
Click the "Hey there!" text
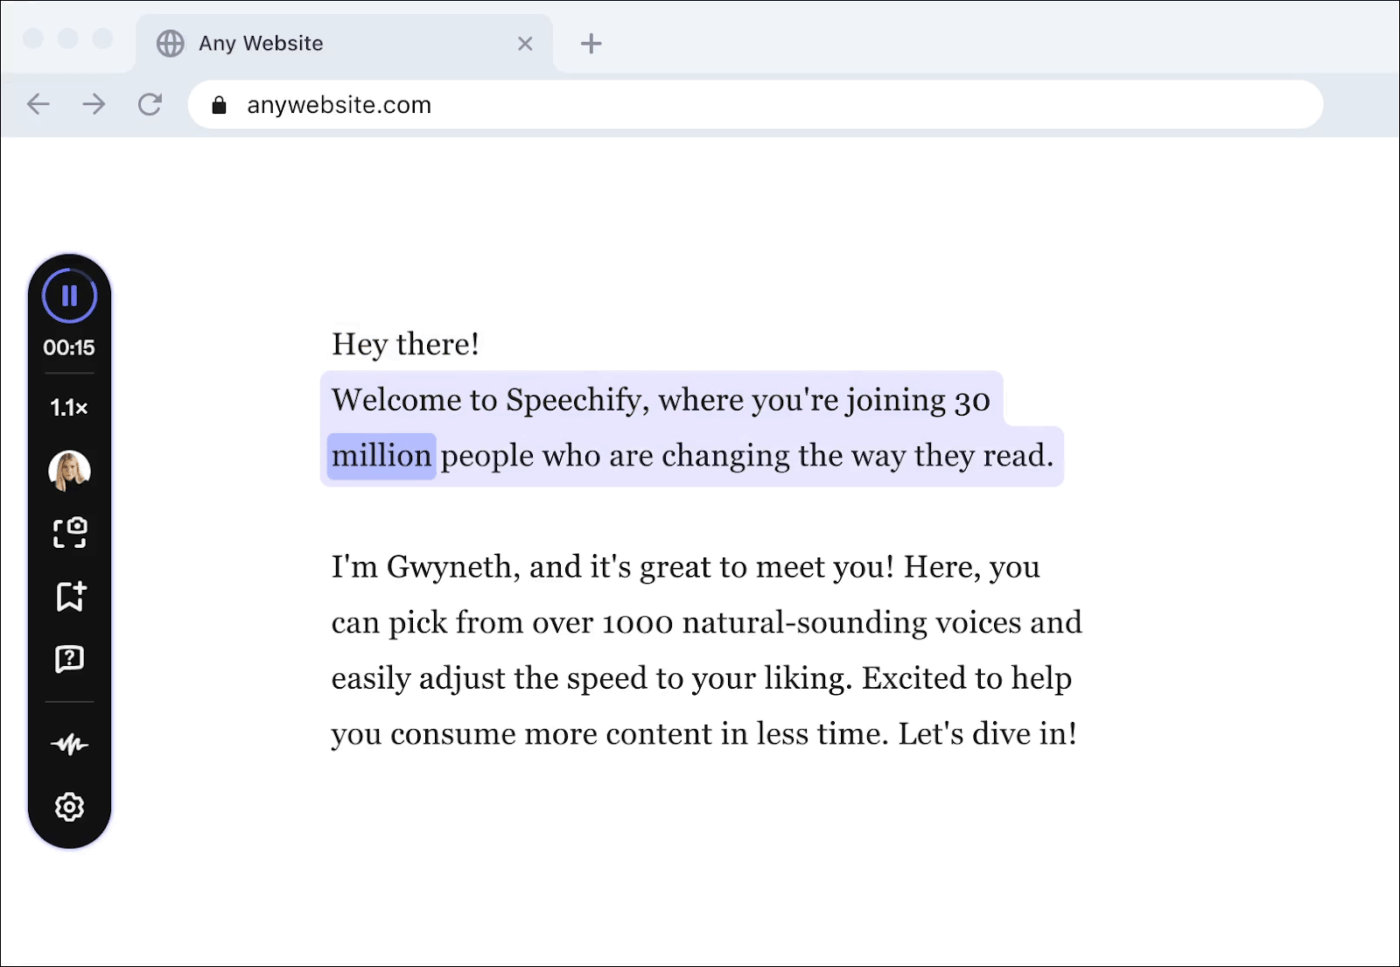pos(405,344)
